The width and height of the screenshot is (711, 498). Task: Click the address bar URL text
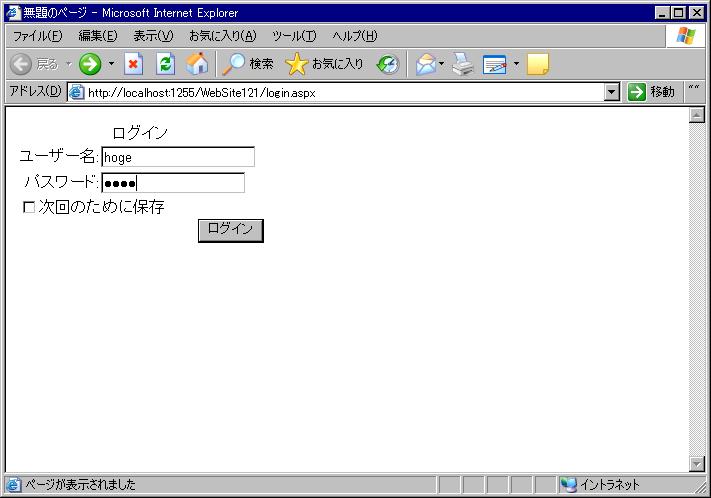202,93
